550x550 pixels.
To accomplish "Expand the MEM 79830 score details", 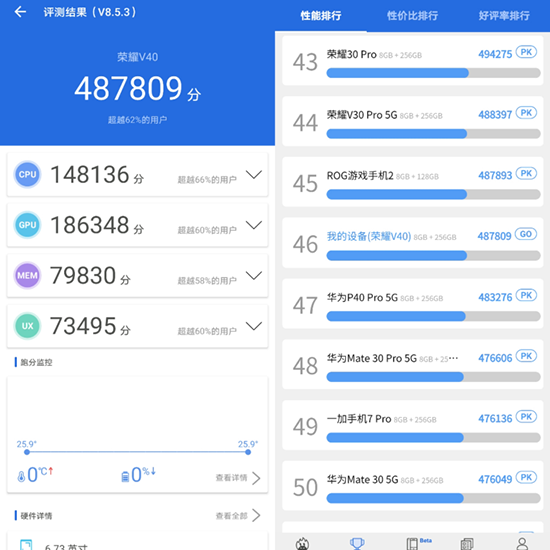I will tap(254, 275).
